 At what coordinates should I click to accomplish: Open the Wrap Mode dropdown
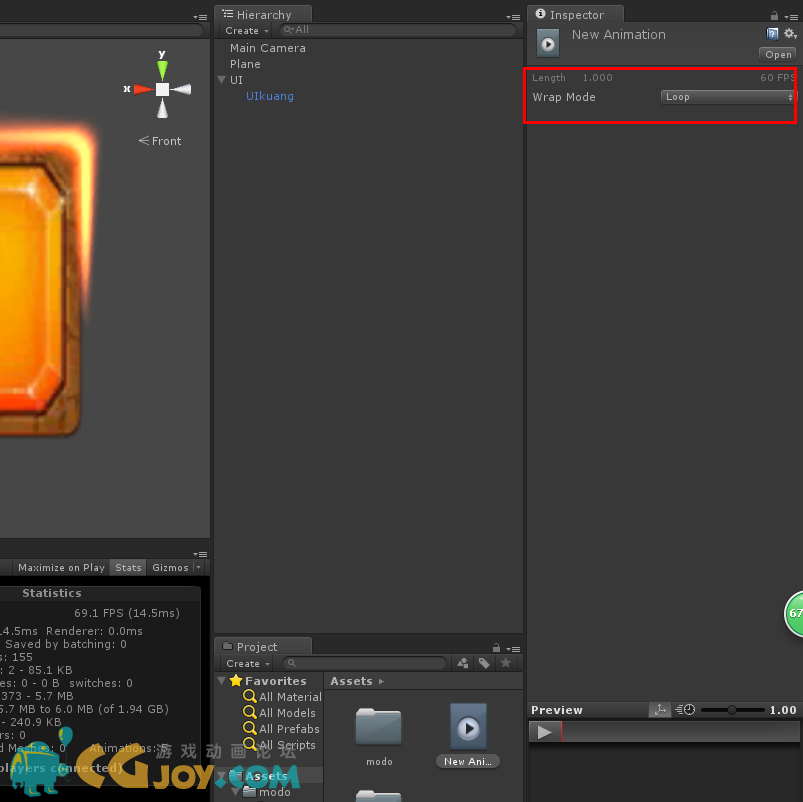coord(728,97)
